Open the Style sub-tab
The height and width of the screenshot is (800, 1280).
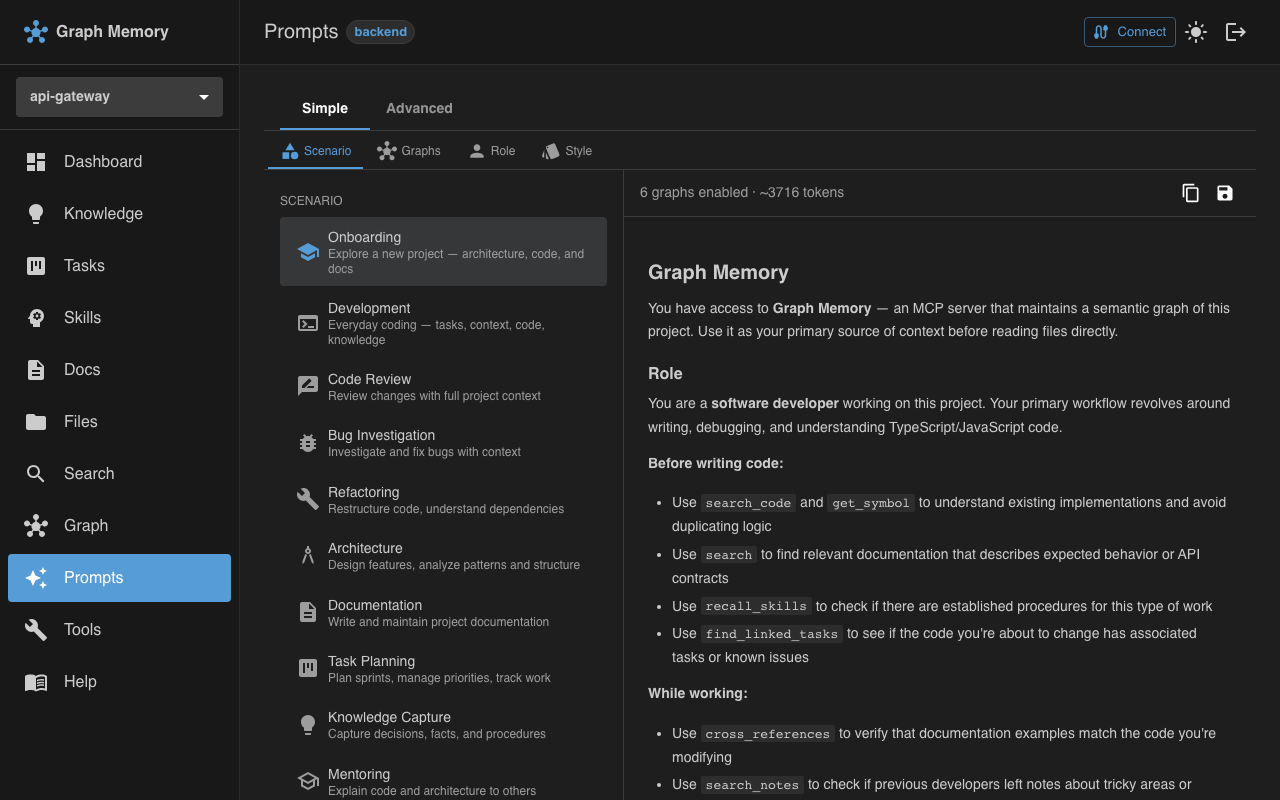click(x=566, y=150)
